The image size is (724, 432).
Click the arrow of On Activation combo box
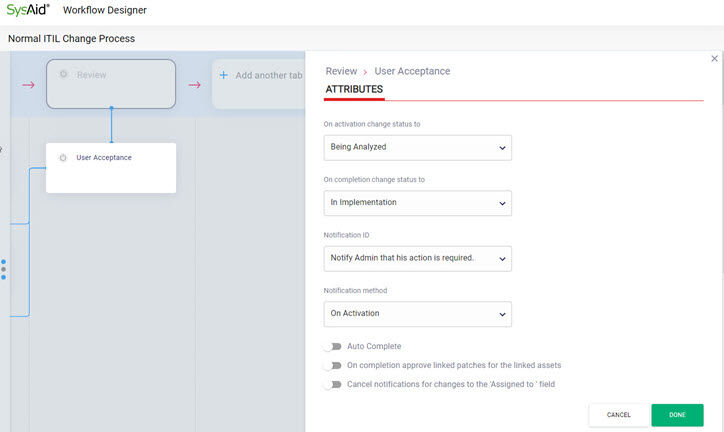coord(502,314)
